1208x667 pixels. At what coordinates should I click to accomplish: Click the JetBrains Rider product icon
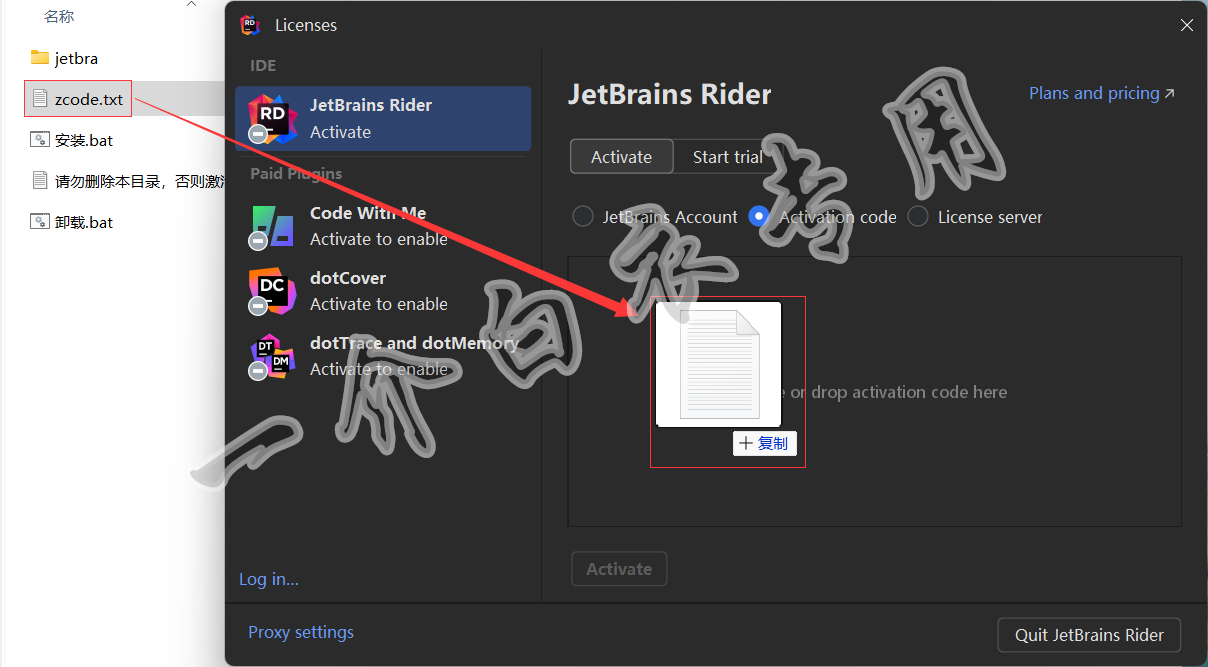[x=272, y=118]
